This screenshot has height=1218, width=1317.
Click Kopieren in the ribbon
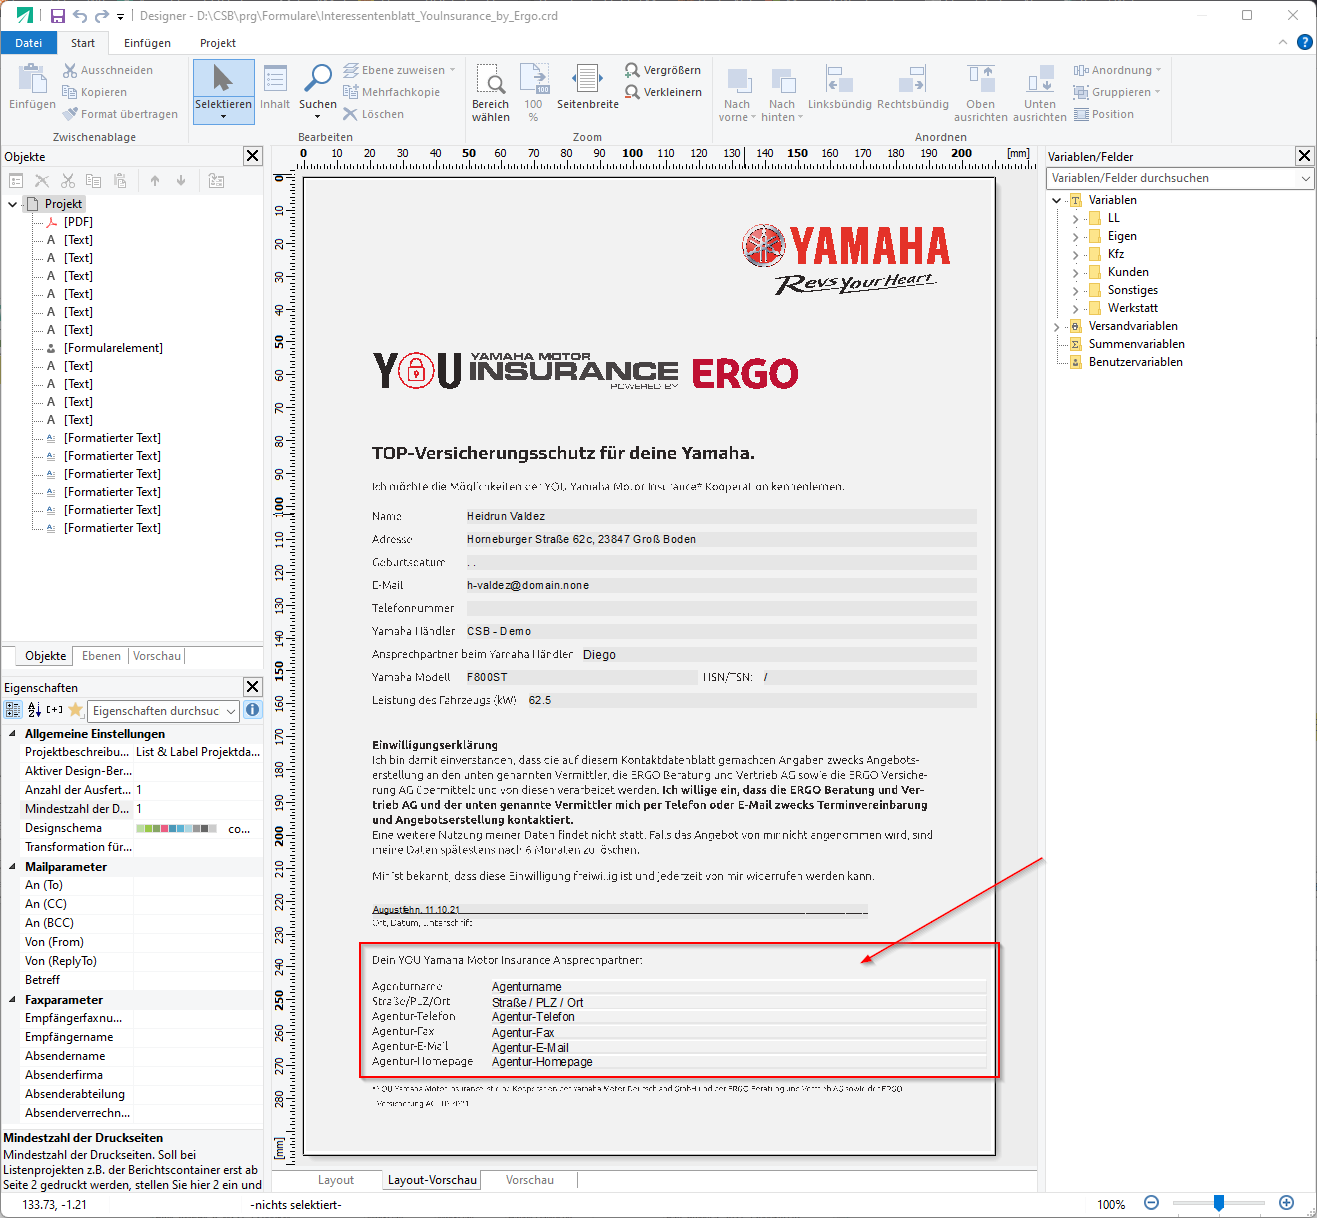(x=94, y=92)
